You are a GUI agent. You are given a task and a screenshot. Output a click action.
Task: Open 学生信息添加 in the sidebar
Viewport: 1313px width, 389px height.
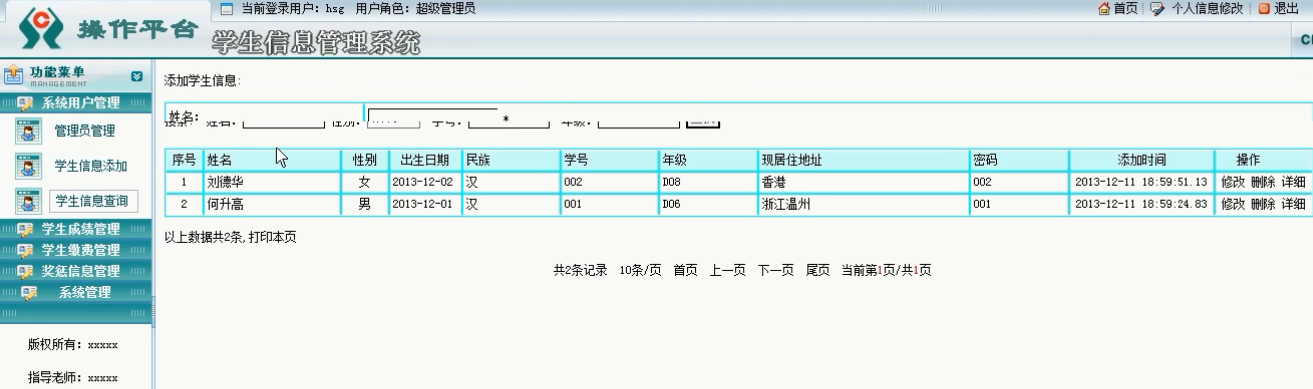(x=91, y=166)
